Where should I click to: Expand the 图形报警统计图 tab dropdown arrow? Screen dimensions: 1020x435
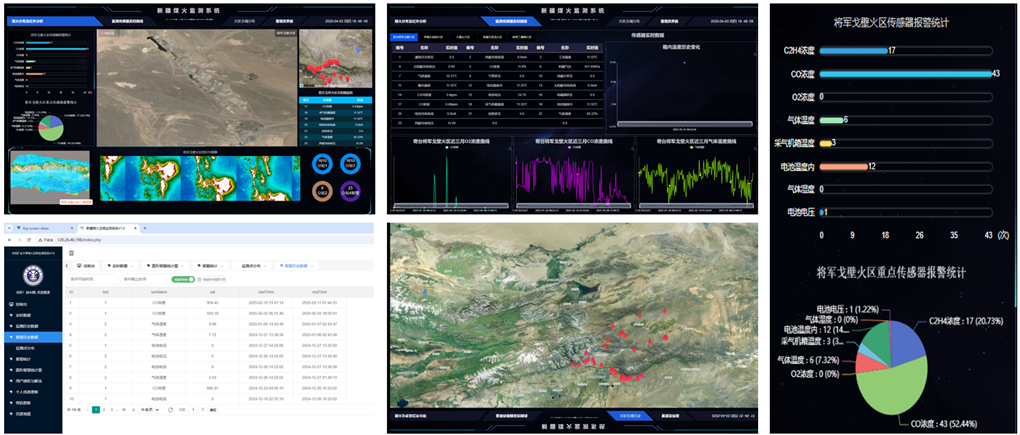point(184,266)
